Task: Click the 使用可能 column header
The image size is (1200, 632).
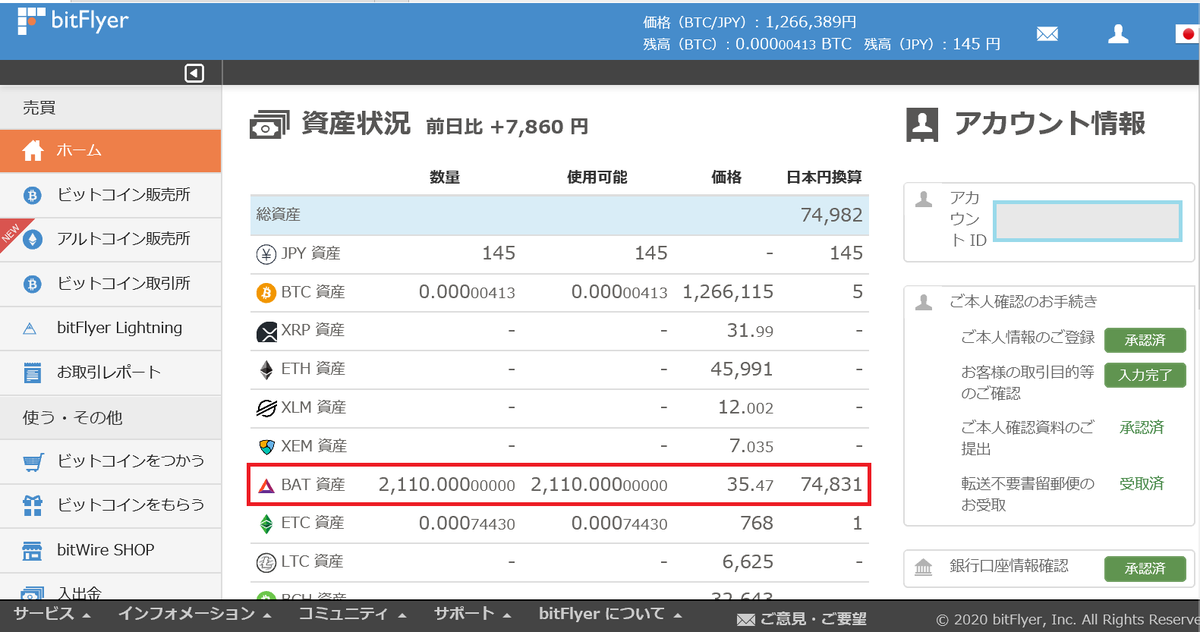Action: click(x=597, y=177)
